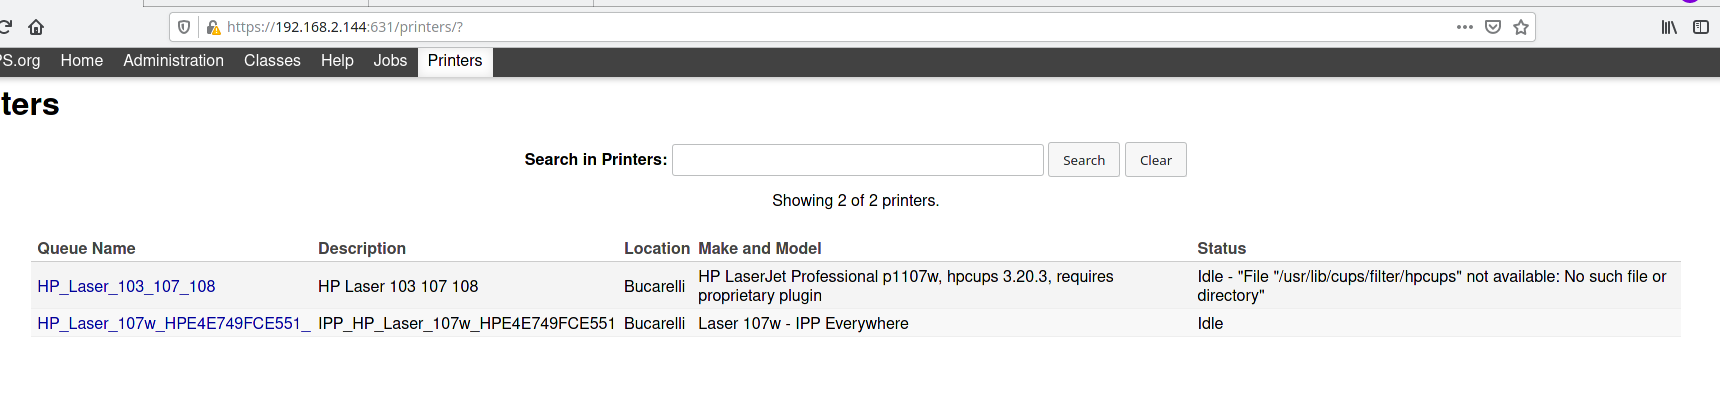This screenshot has height=401, width=1720.
Task: Toggle the browser sidebar icon
Action: [1700, 27]
